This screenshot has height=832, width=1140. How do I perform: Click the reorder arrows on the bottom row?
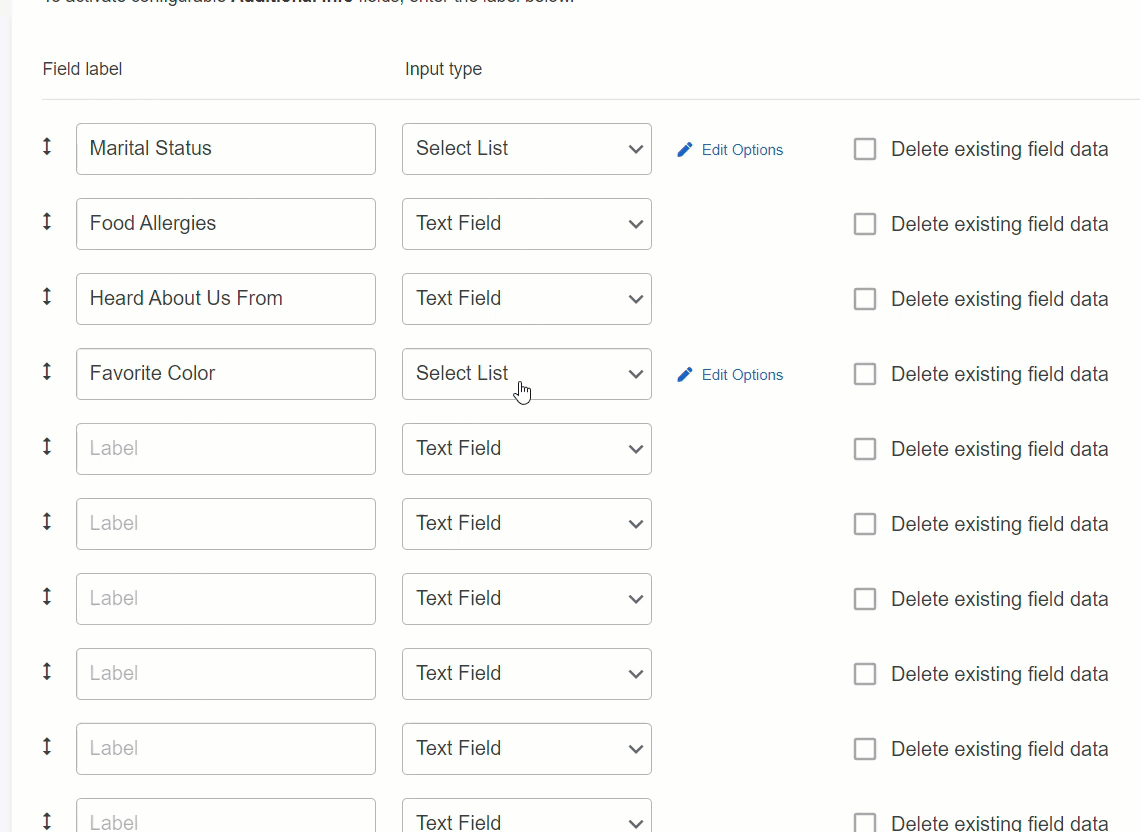point(46,822)
